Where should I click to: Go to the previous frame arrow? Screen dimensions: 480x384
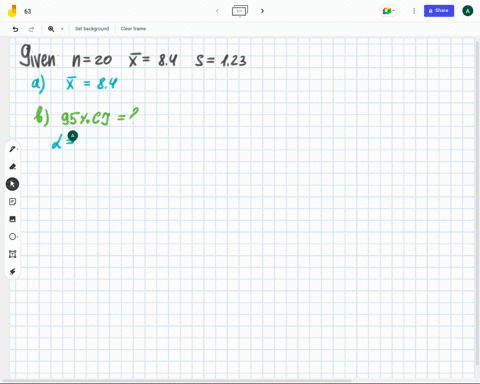click(x=217, y=11)
